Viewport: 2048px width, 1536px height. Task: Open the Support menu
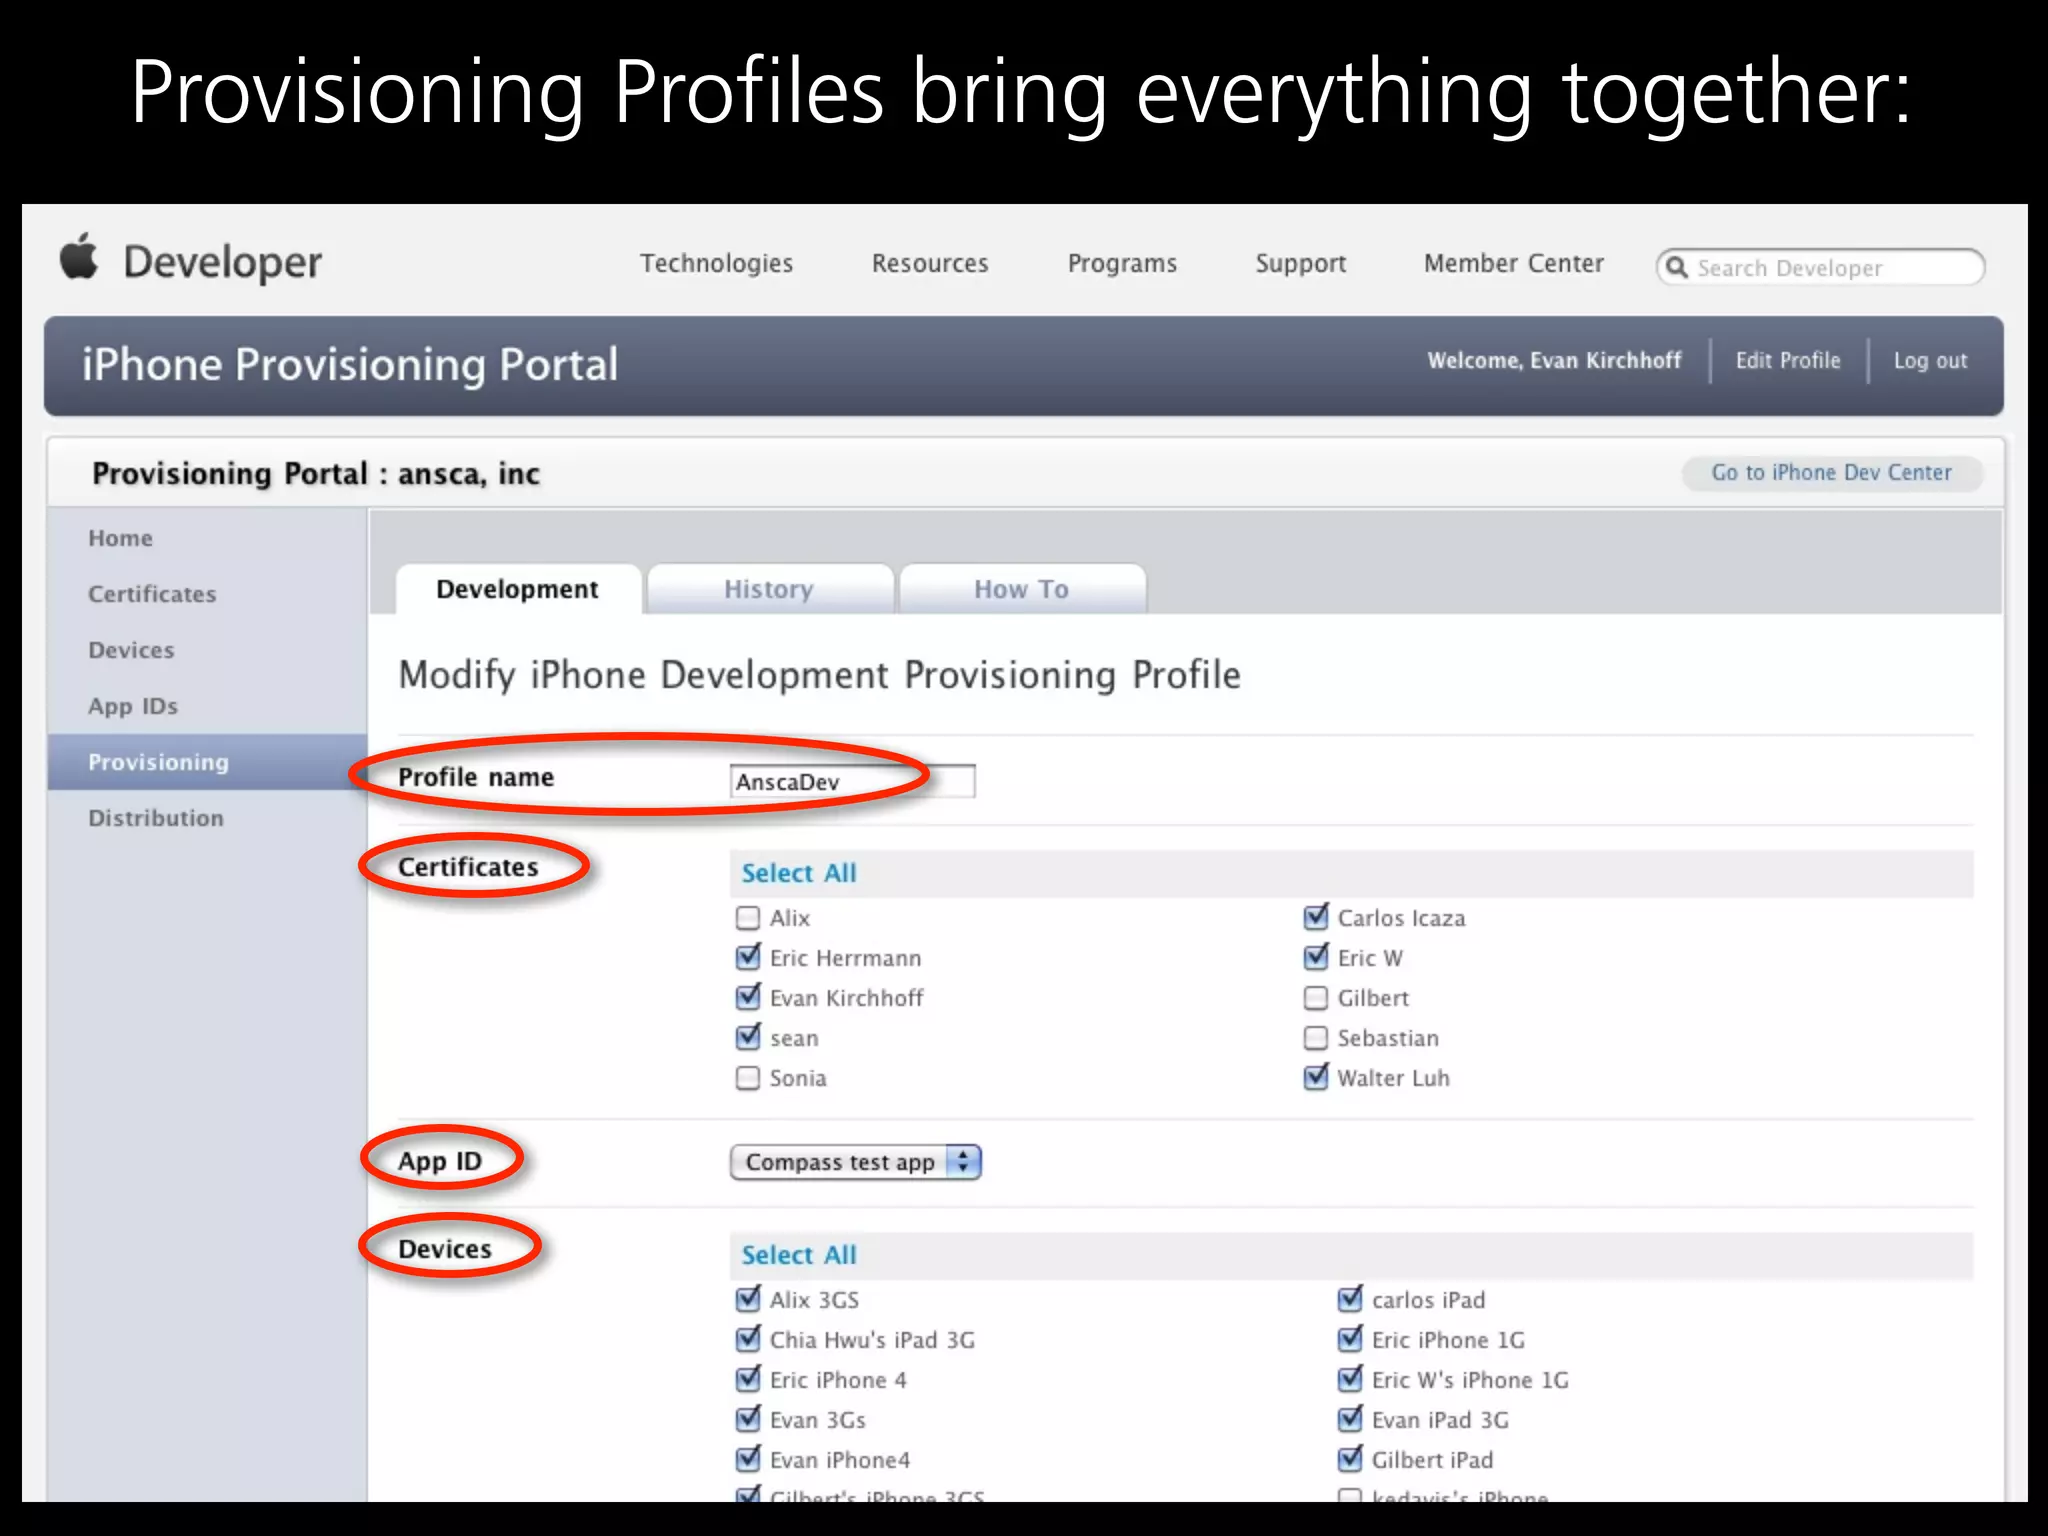click(1300, 263)
